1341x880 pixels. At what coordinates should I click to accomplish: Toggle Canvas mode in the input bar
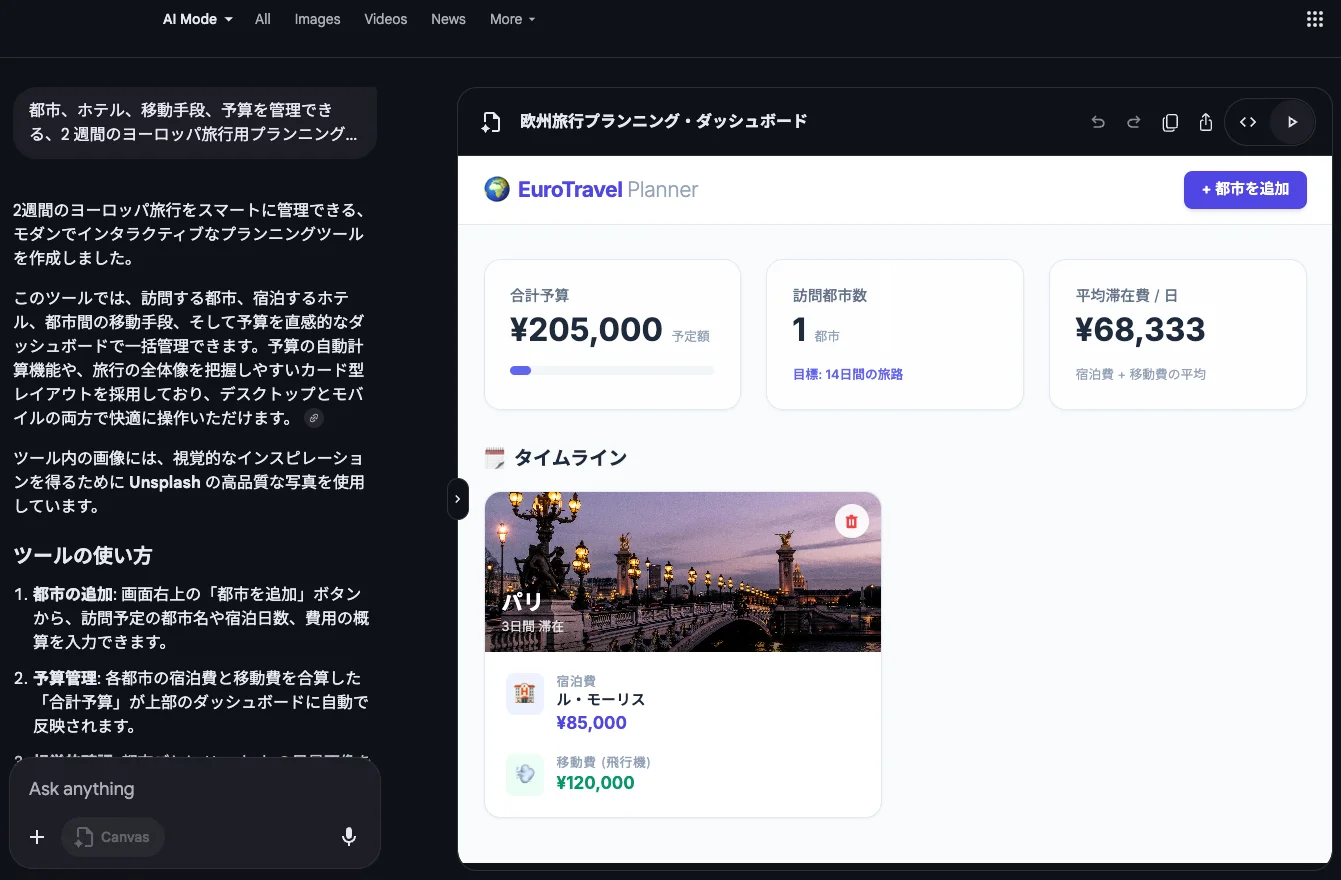112,837
